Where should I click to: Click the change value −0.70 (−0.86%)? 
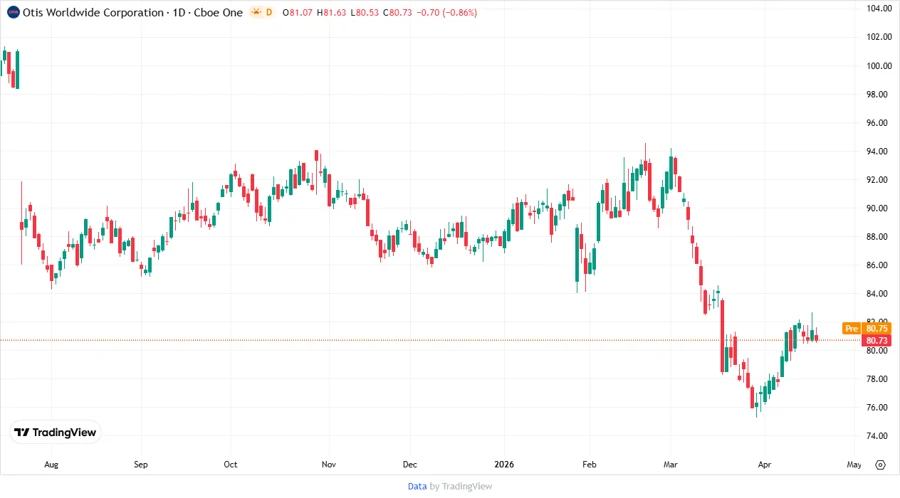click(447, 12)
